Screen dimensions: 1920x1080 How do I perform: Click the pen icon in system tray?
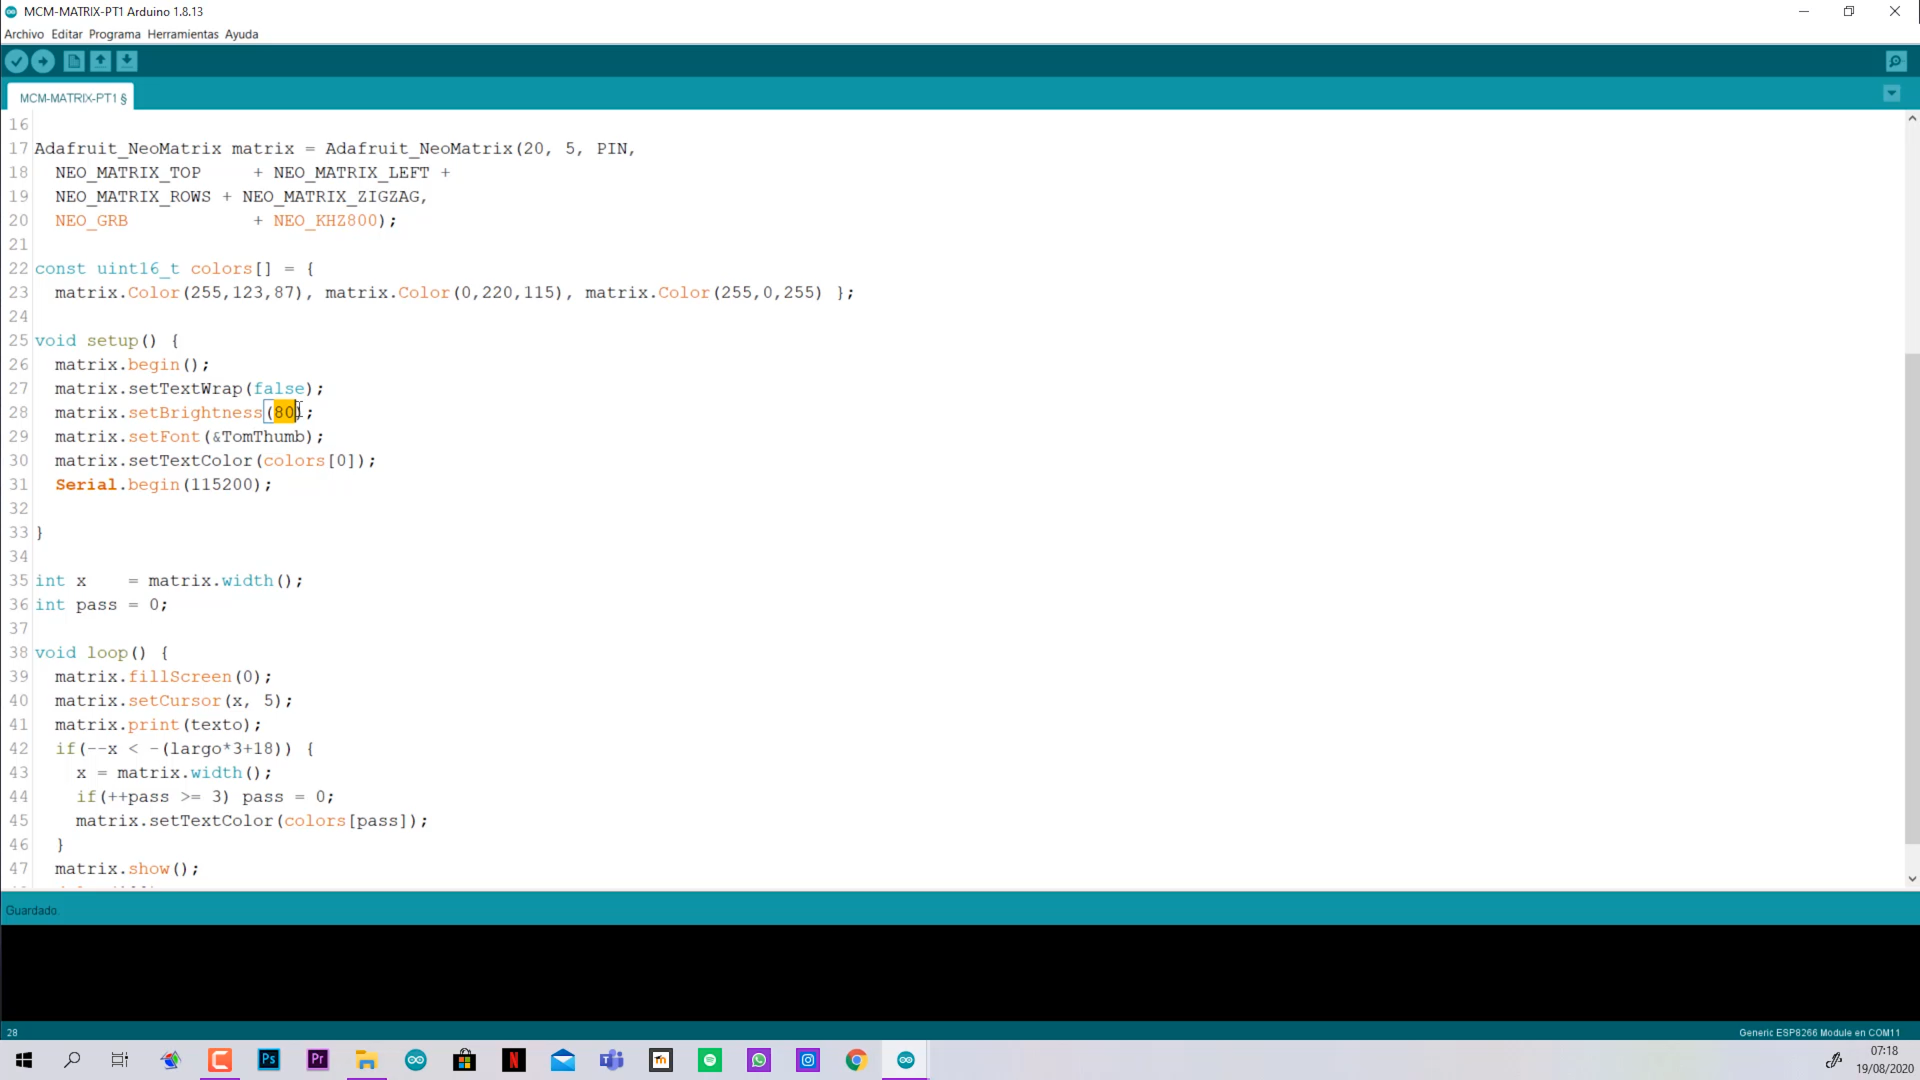click(1834, 1060)
